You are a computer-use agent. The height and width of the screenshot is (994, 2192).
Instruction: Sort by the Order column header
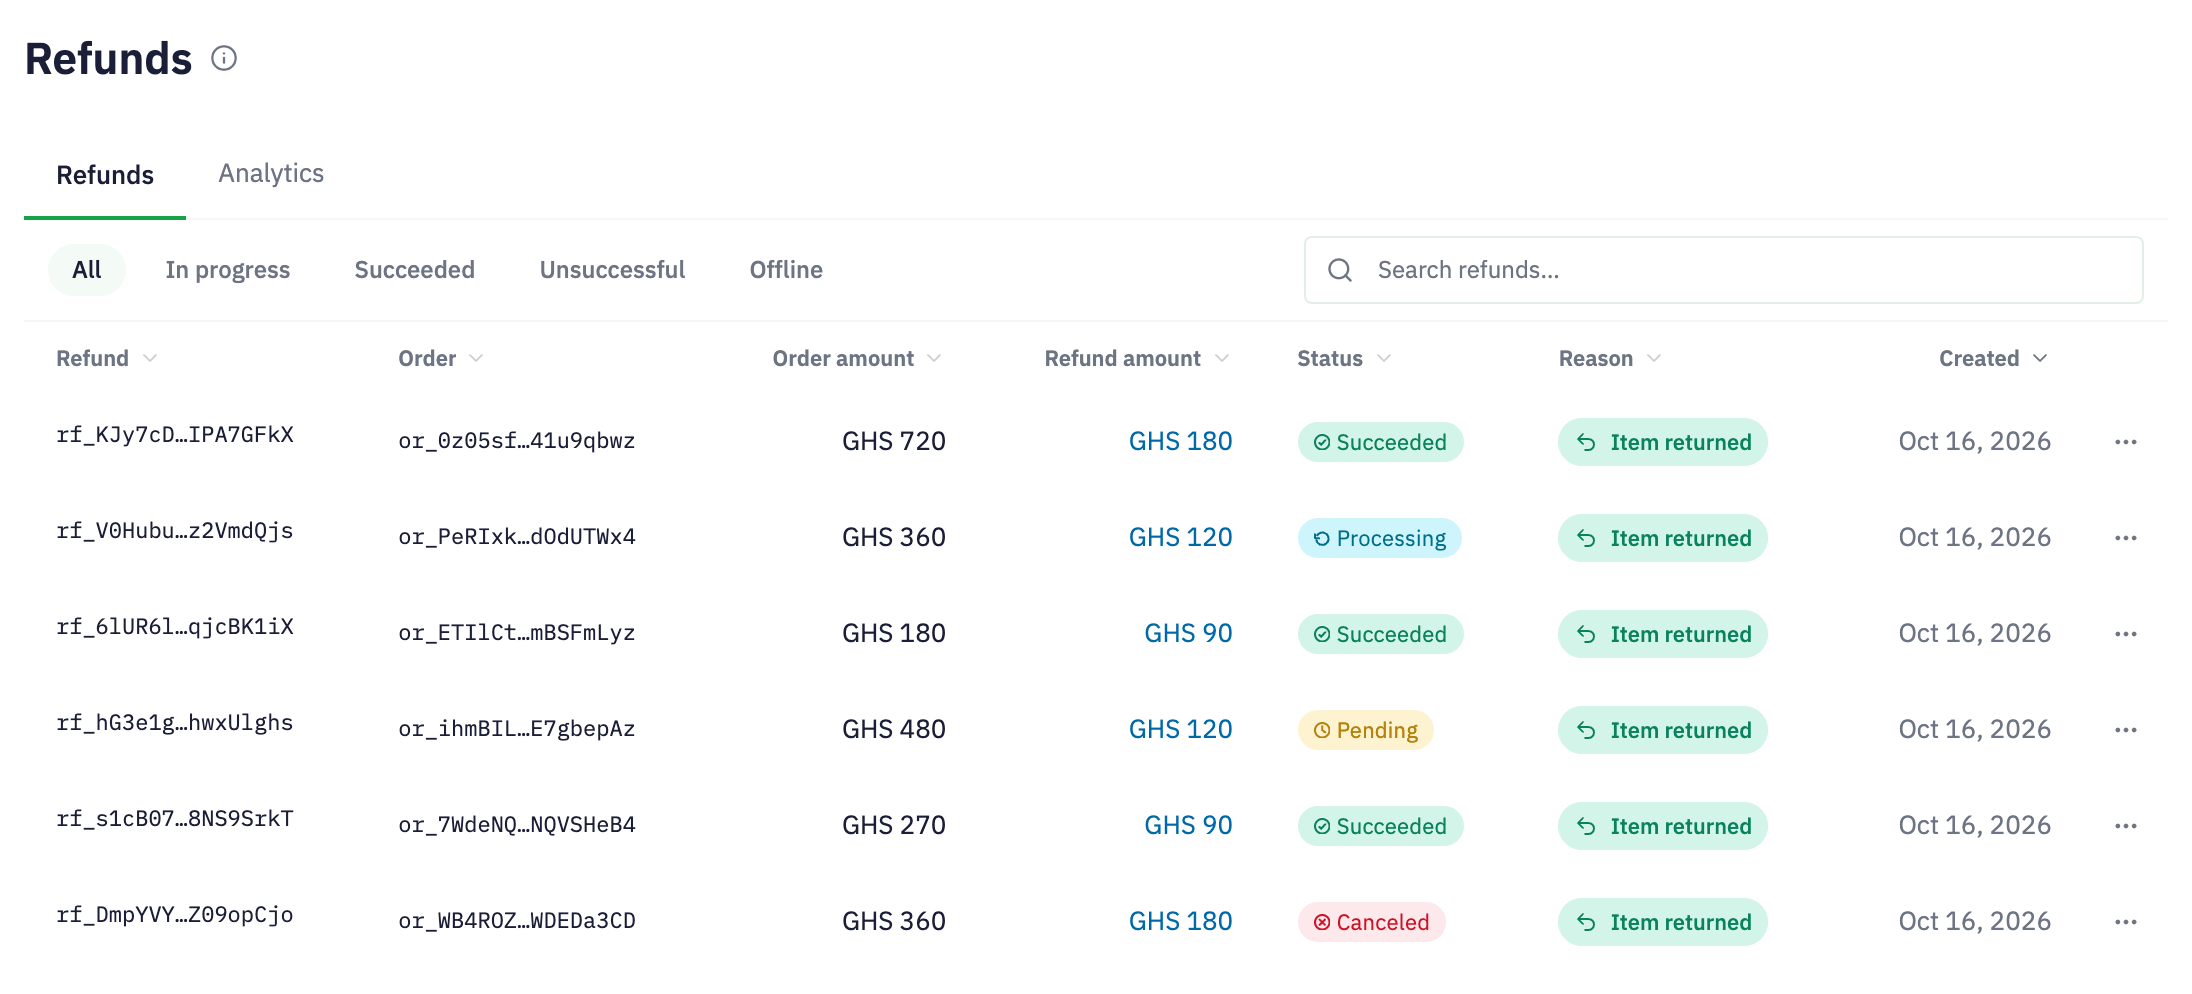[x=441, y=358]
